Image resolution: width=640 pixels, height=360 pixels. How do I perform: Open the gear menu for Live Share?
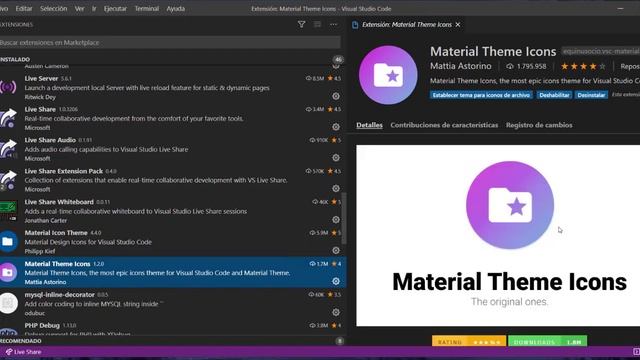pyautogui.click(x=336, y=127)
